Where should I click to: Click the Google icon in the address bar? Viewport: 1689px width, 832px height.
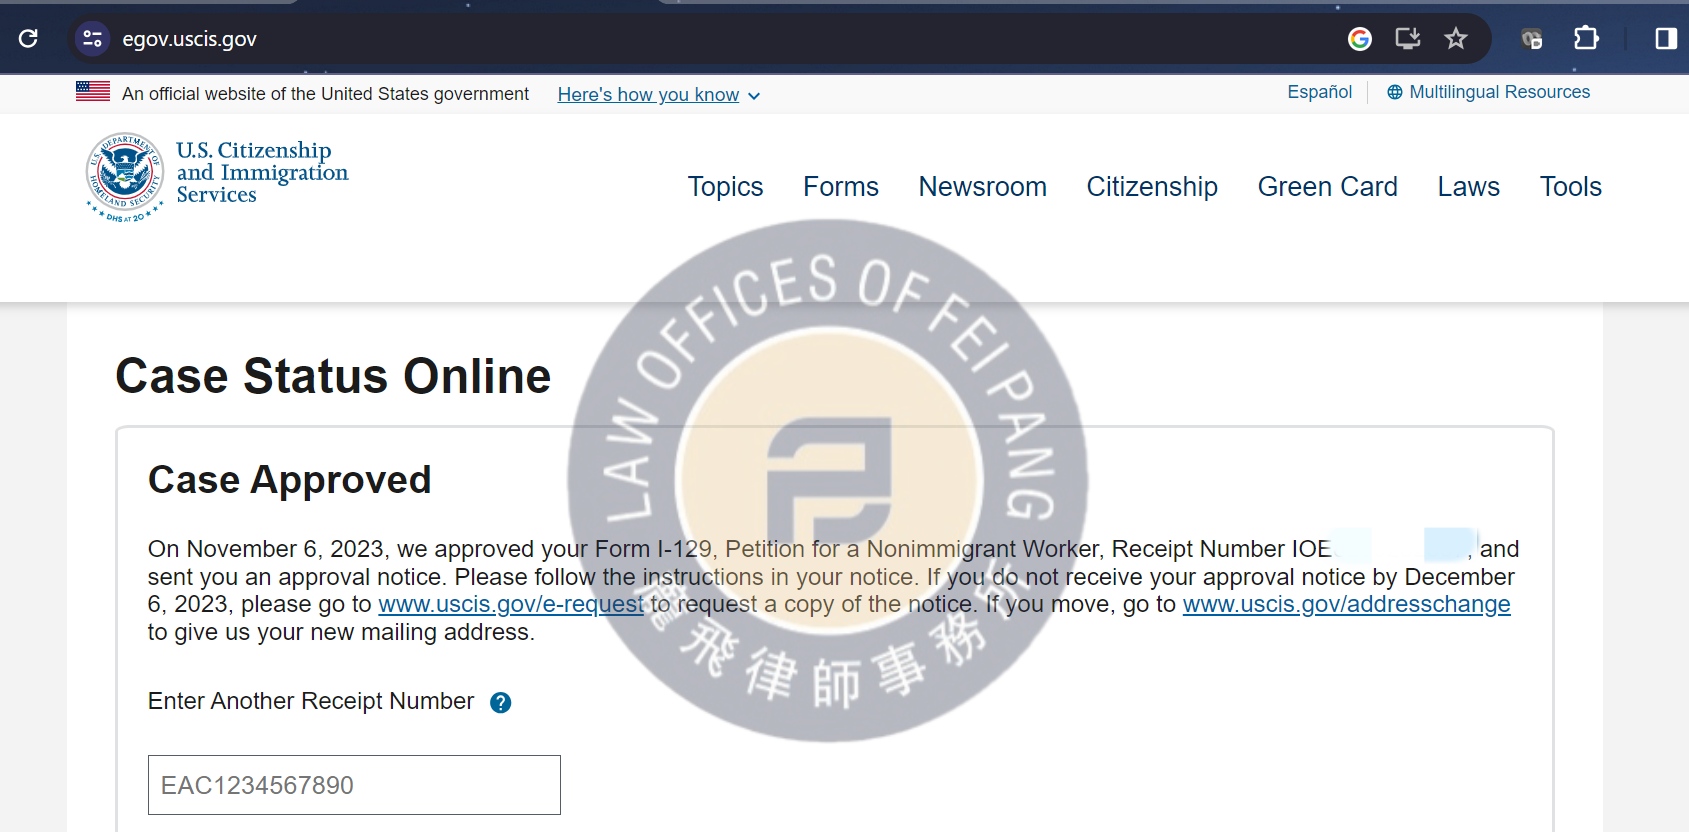click(1359, 39)
